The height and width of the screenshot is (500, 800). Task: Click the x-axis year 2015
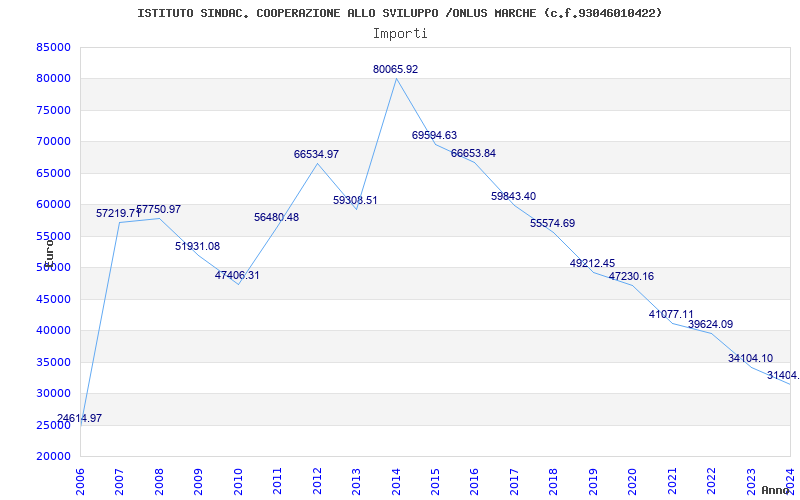point(435,481)
